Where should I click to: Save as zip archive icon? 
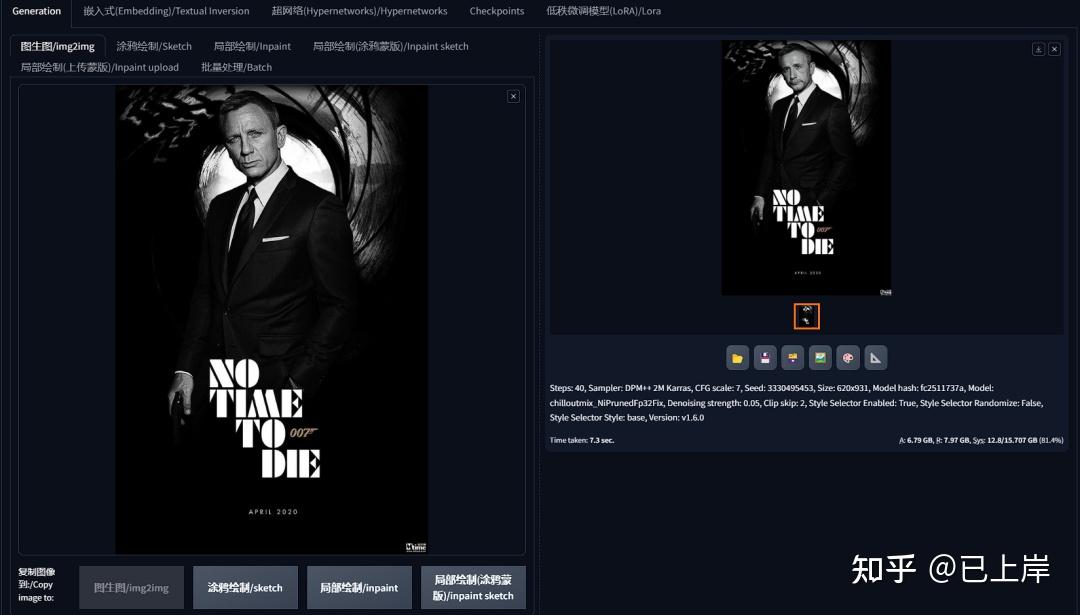point(792,358)
